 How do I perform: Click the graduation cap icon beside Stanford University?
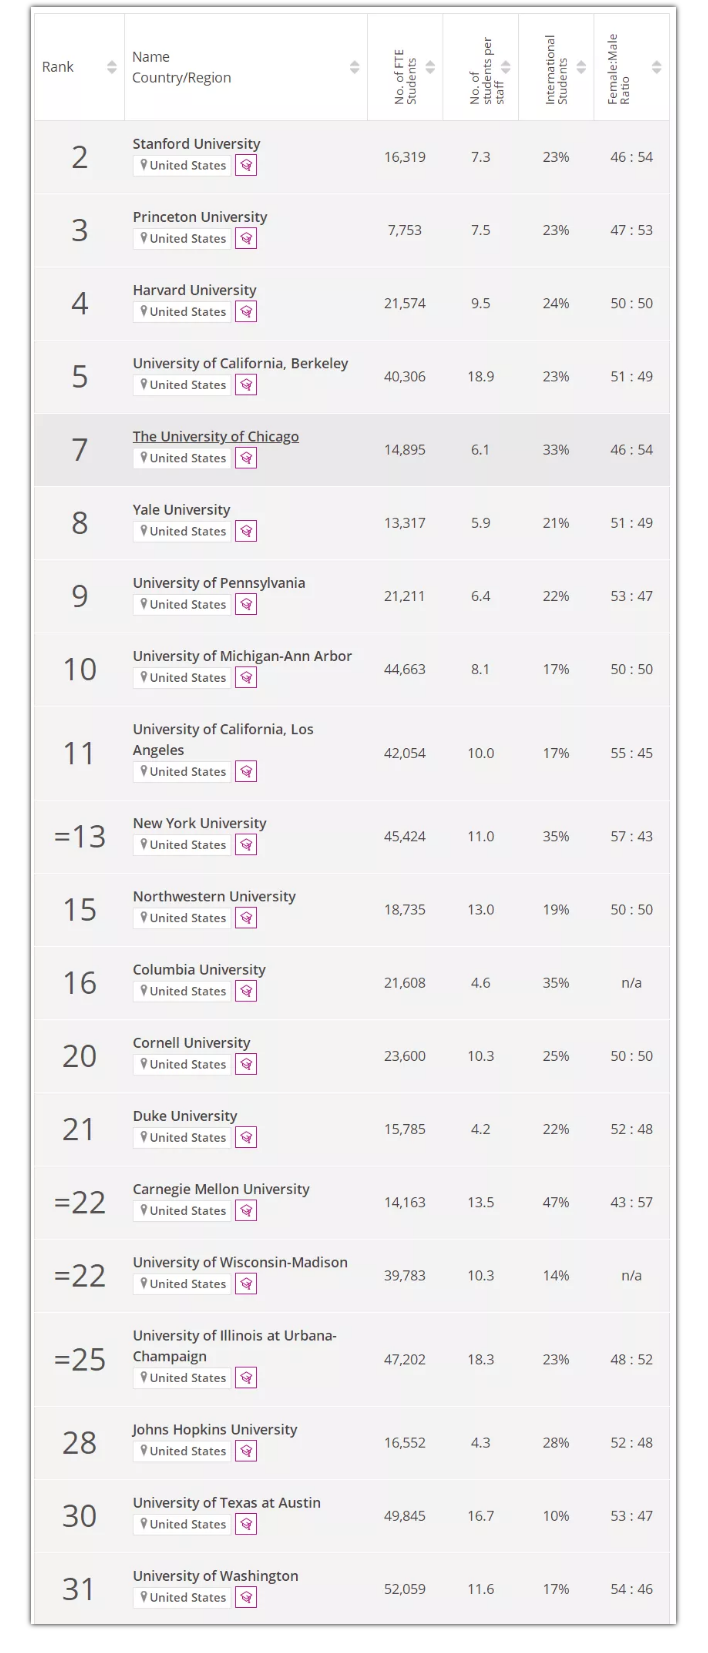click(246, 166)
